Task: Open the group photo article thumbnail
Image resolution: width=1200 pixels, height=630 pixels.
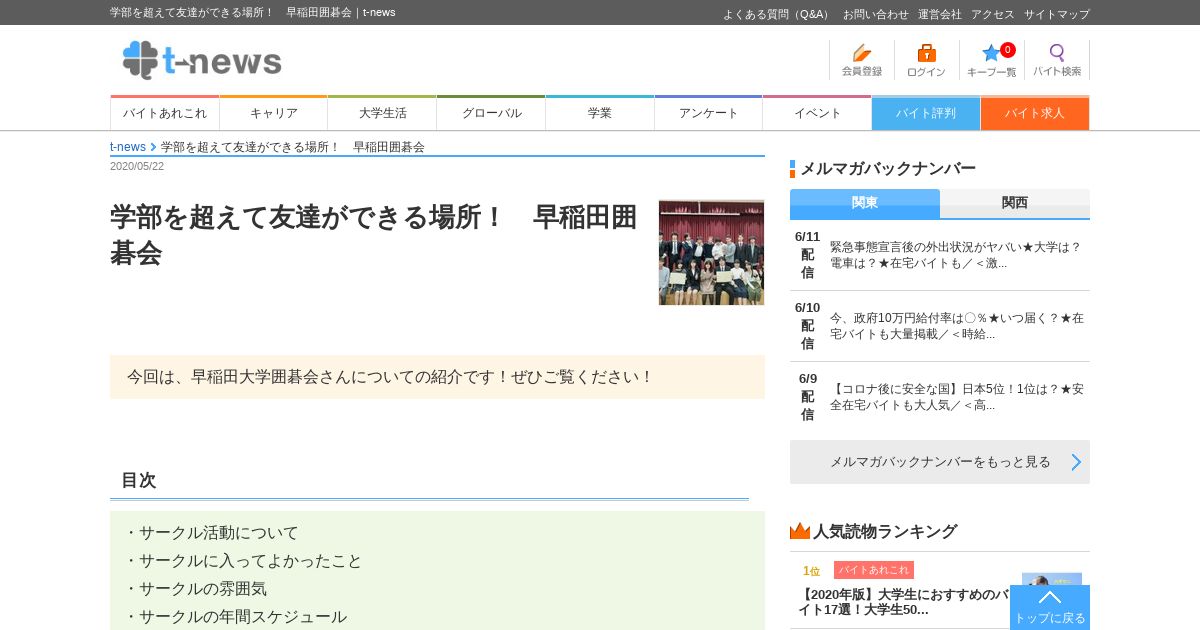Action: [x=711, y=252]
